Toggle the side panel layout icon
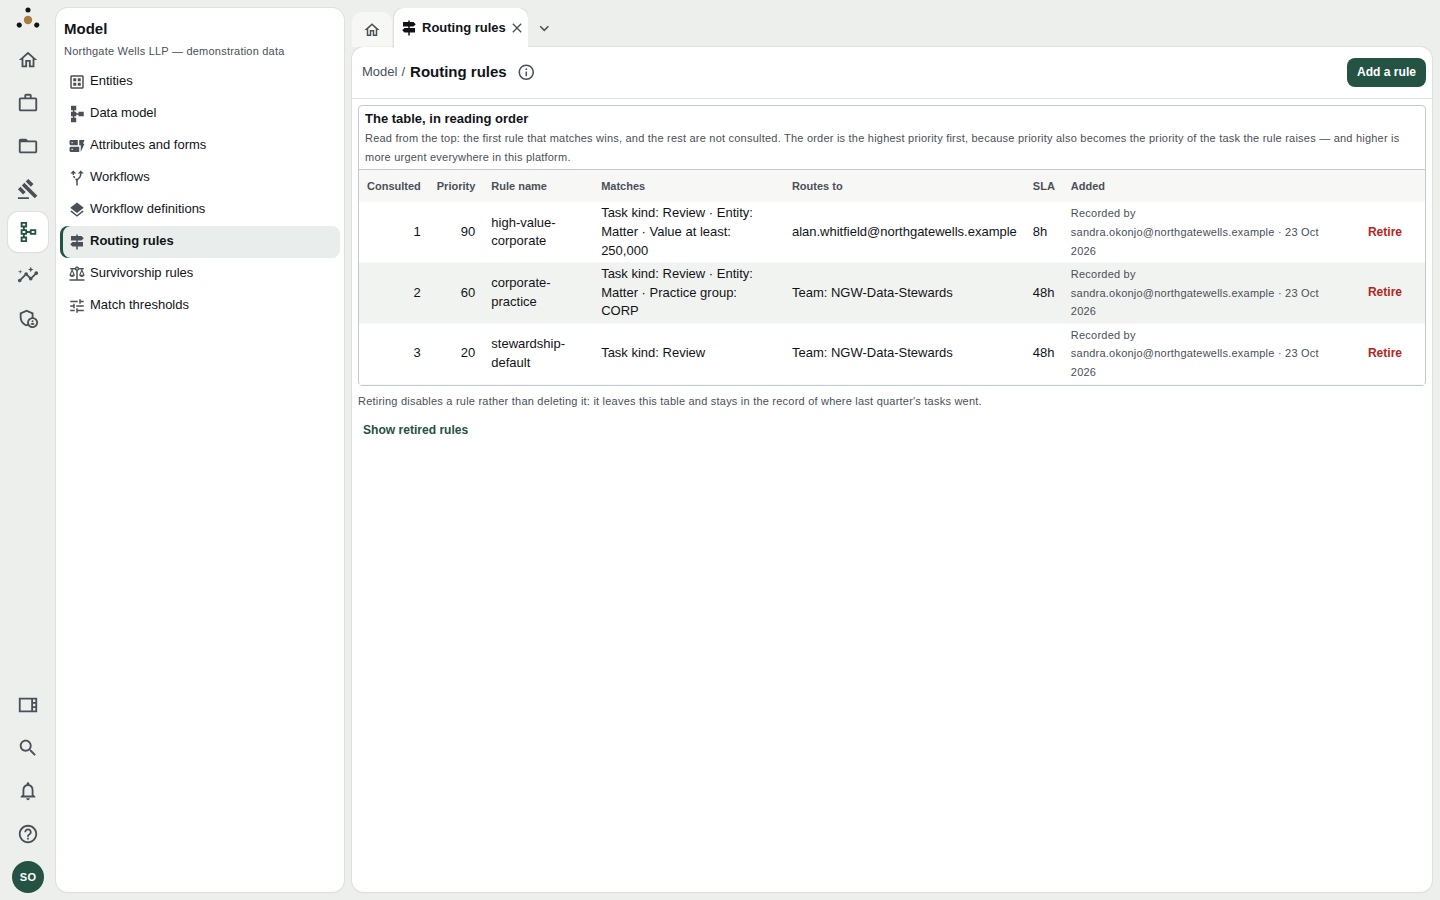This screenshot has width=1440, height=900. point(28,705)
